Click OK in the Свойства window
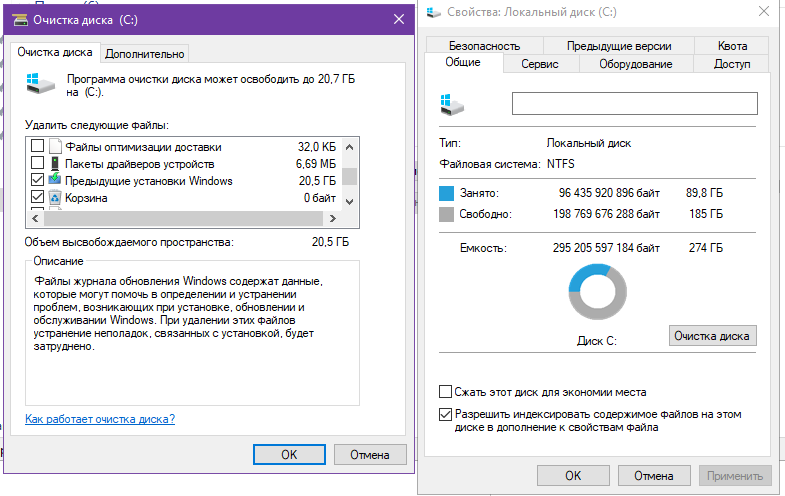This screenshot has width=785, height=496. (573, 475)
